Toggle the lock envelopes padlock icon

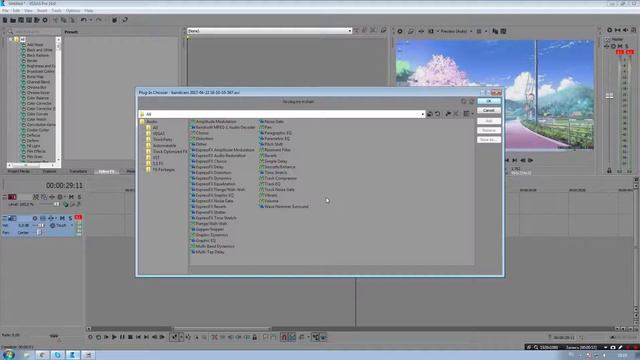[255, 337]
